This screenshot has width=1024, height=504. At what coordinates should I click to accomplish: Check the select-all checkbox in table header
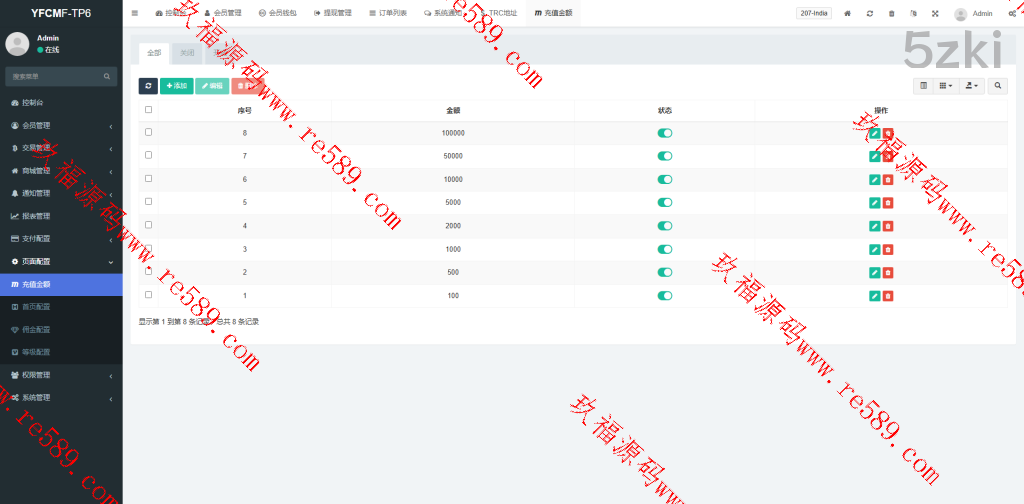tap(149, 110)
